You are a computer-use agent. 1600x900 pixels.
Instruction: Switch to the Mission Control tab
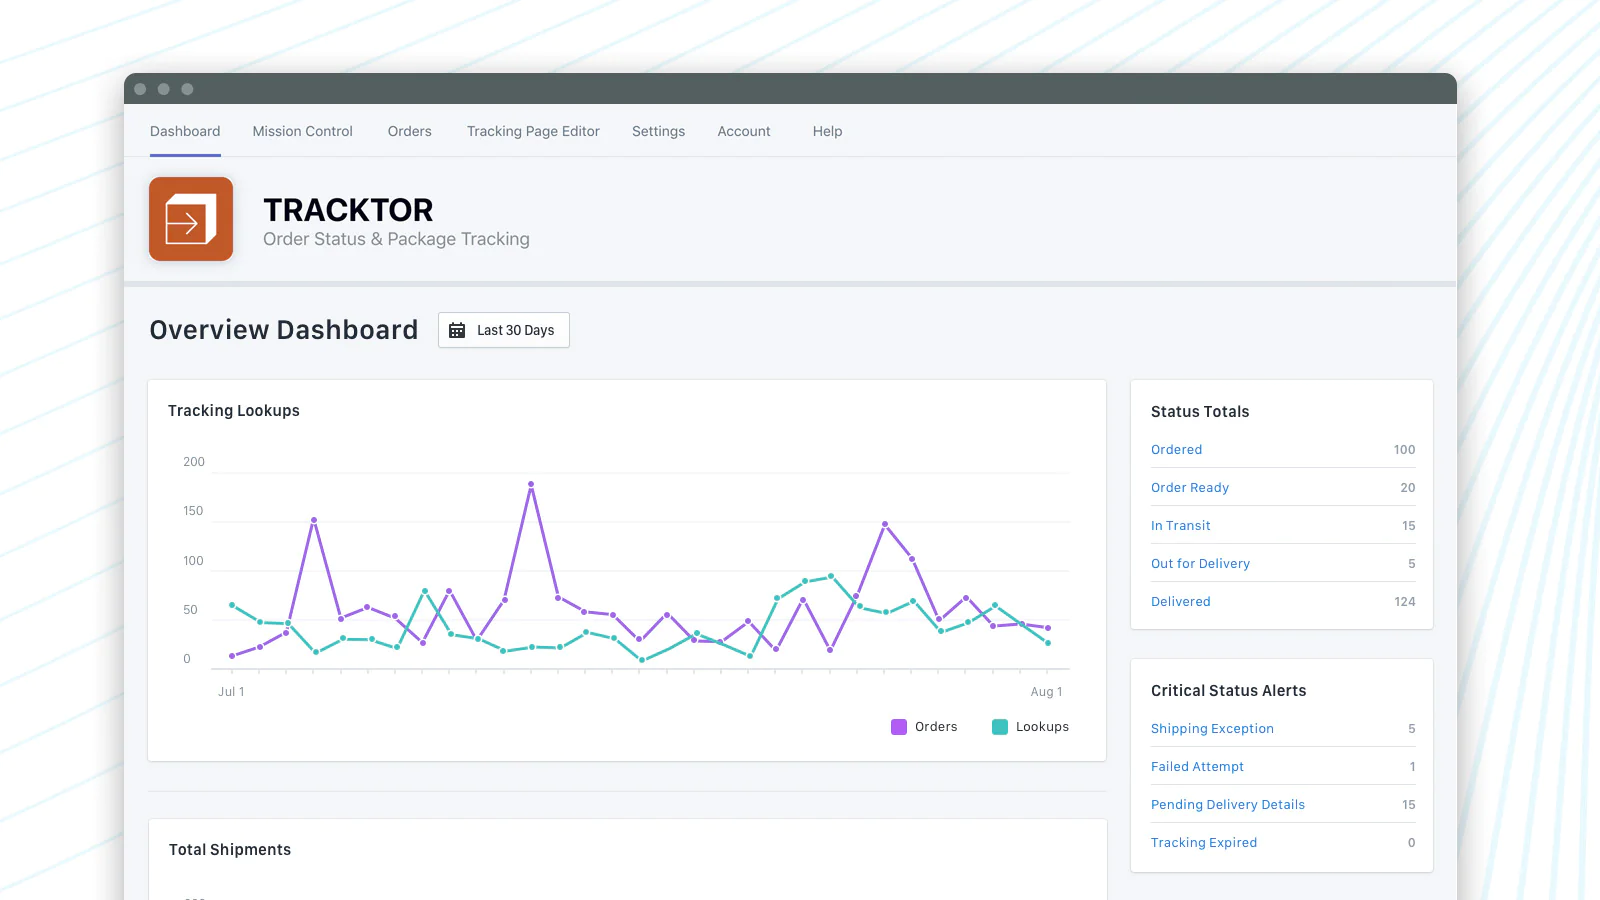point(302,131)
